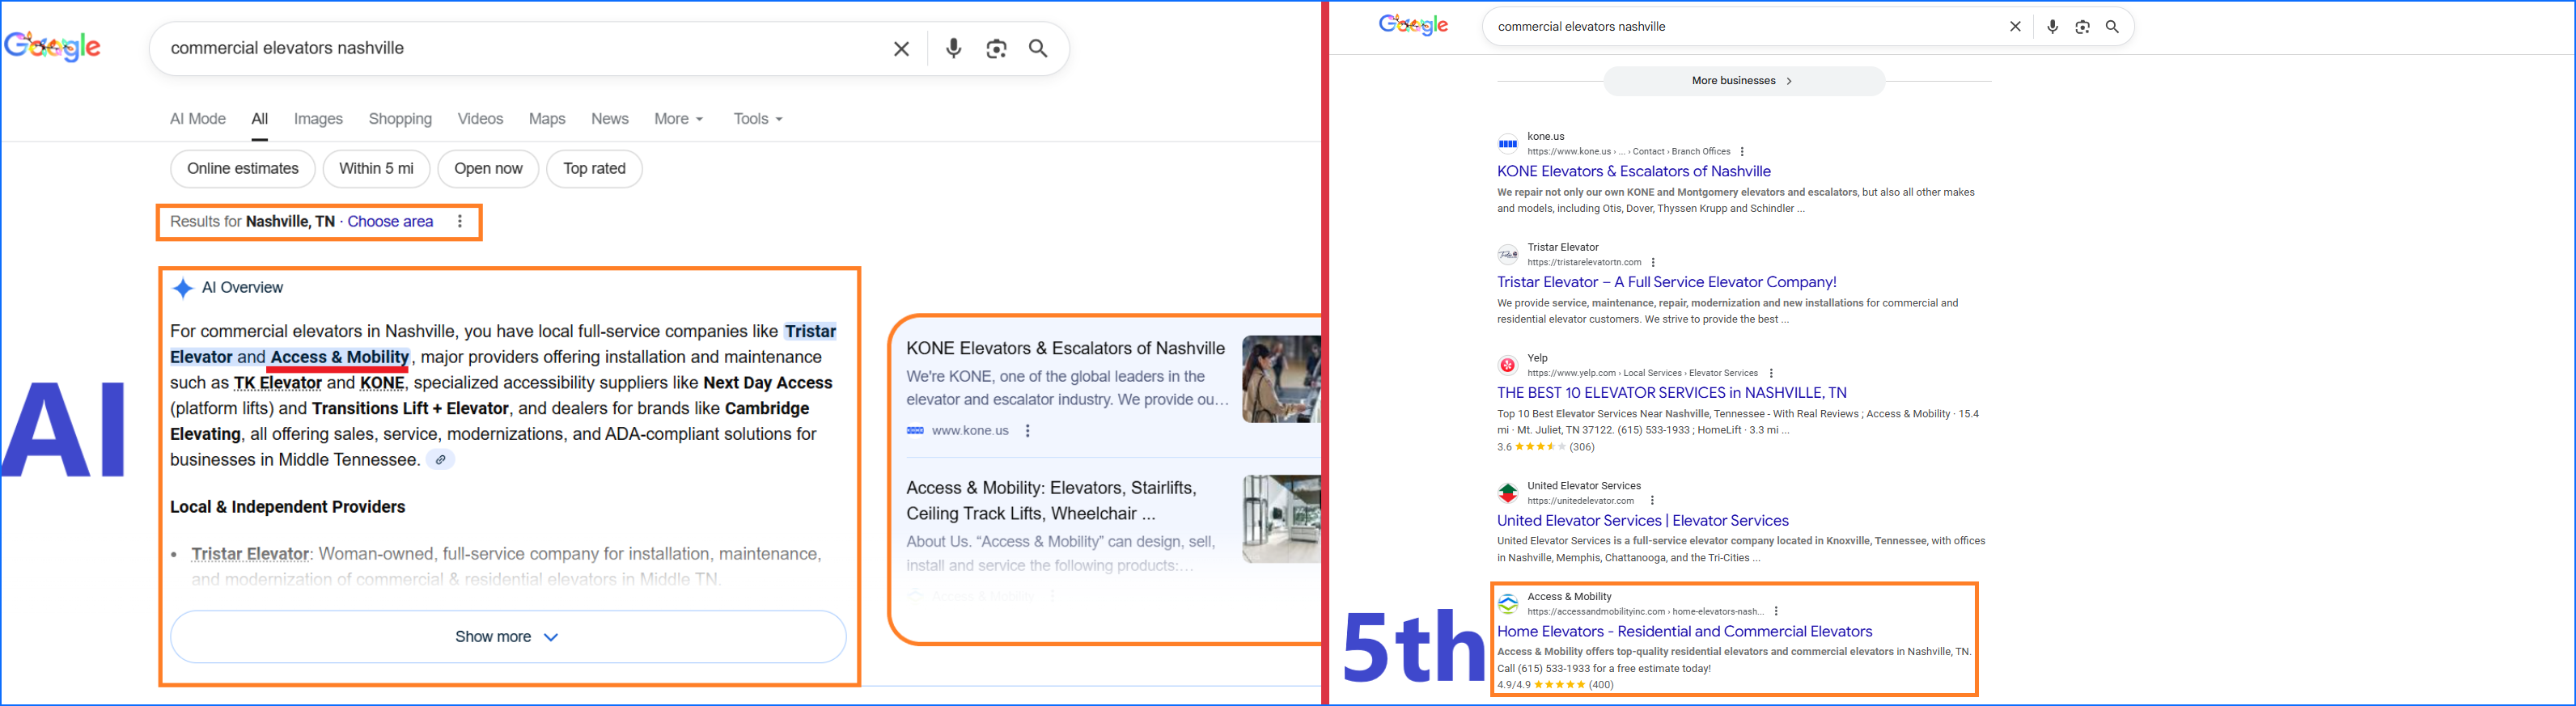Click AI Overview sparkle icon

point(183,288)
